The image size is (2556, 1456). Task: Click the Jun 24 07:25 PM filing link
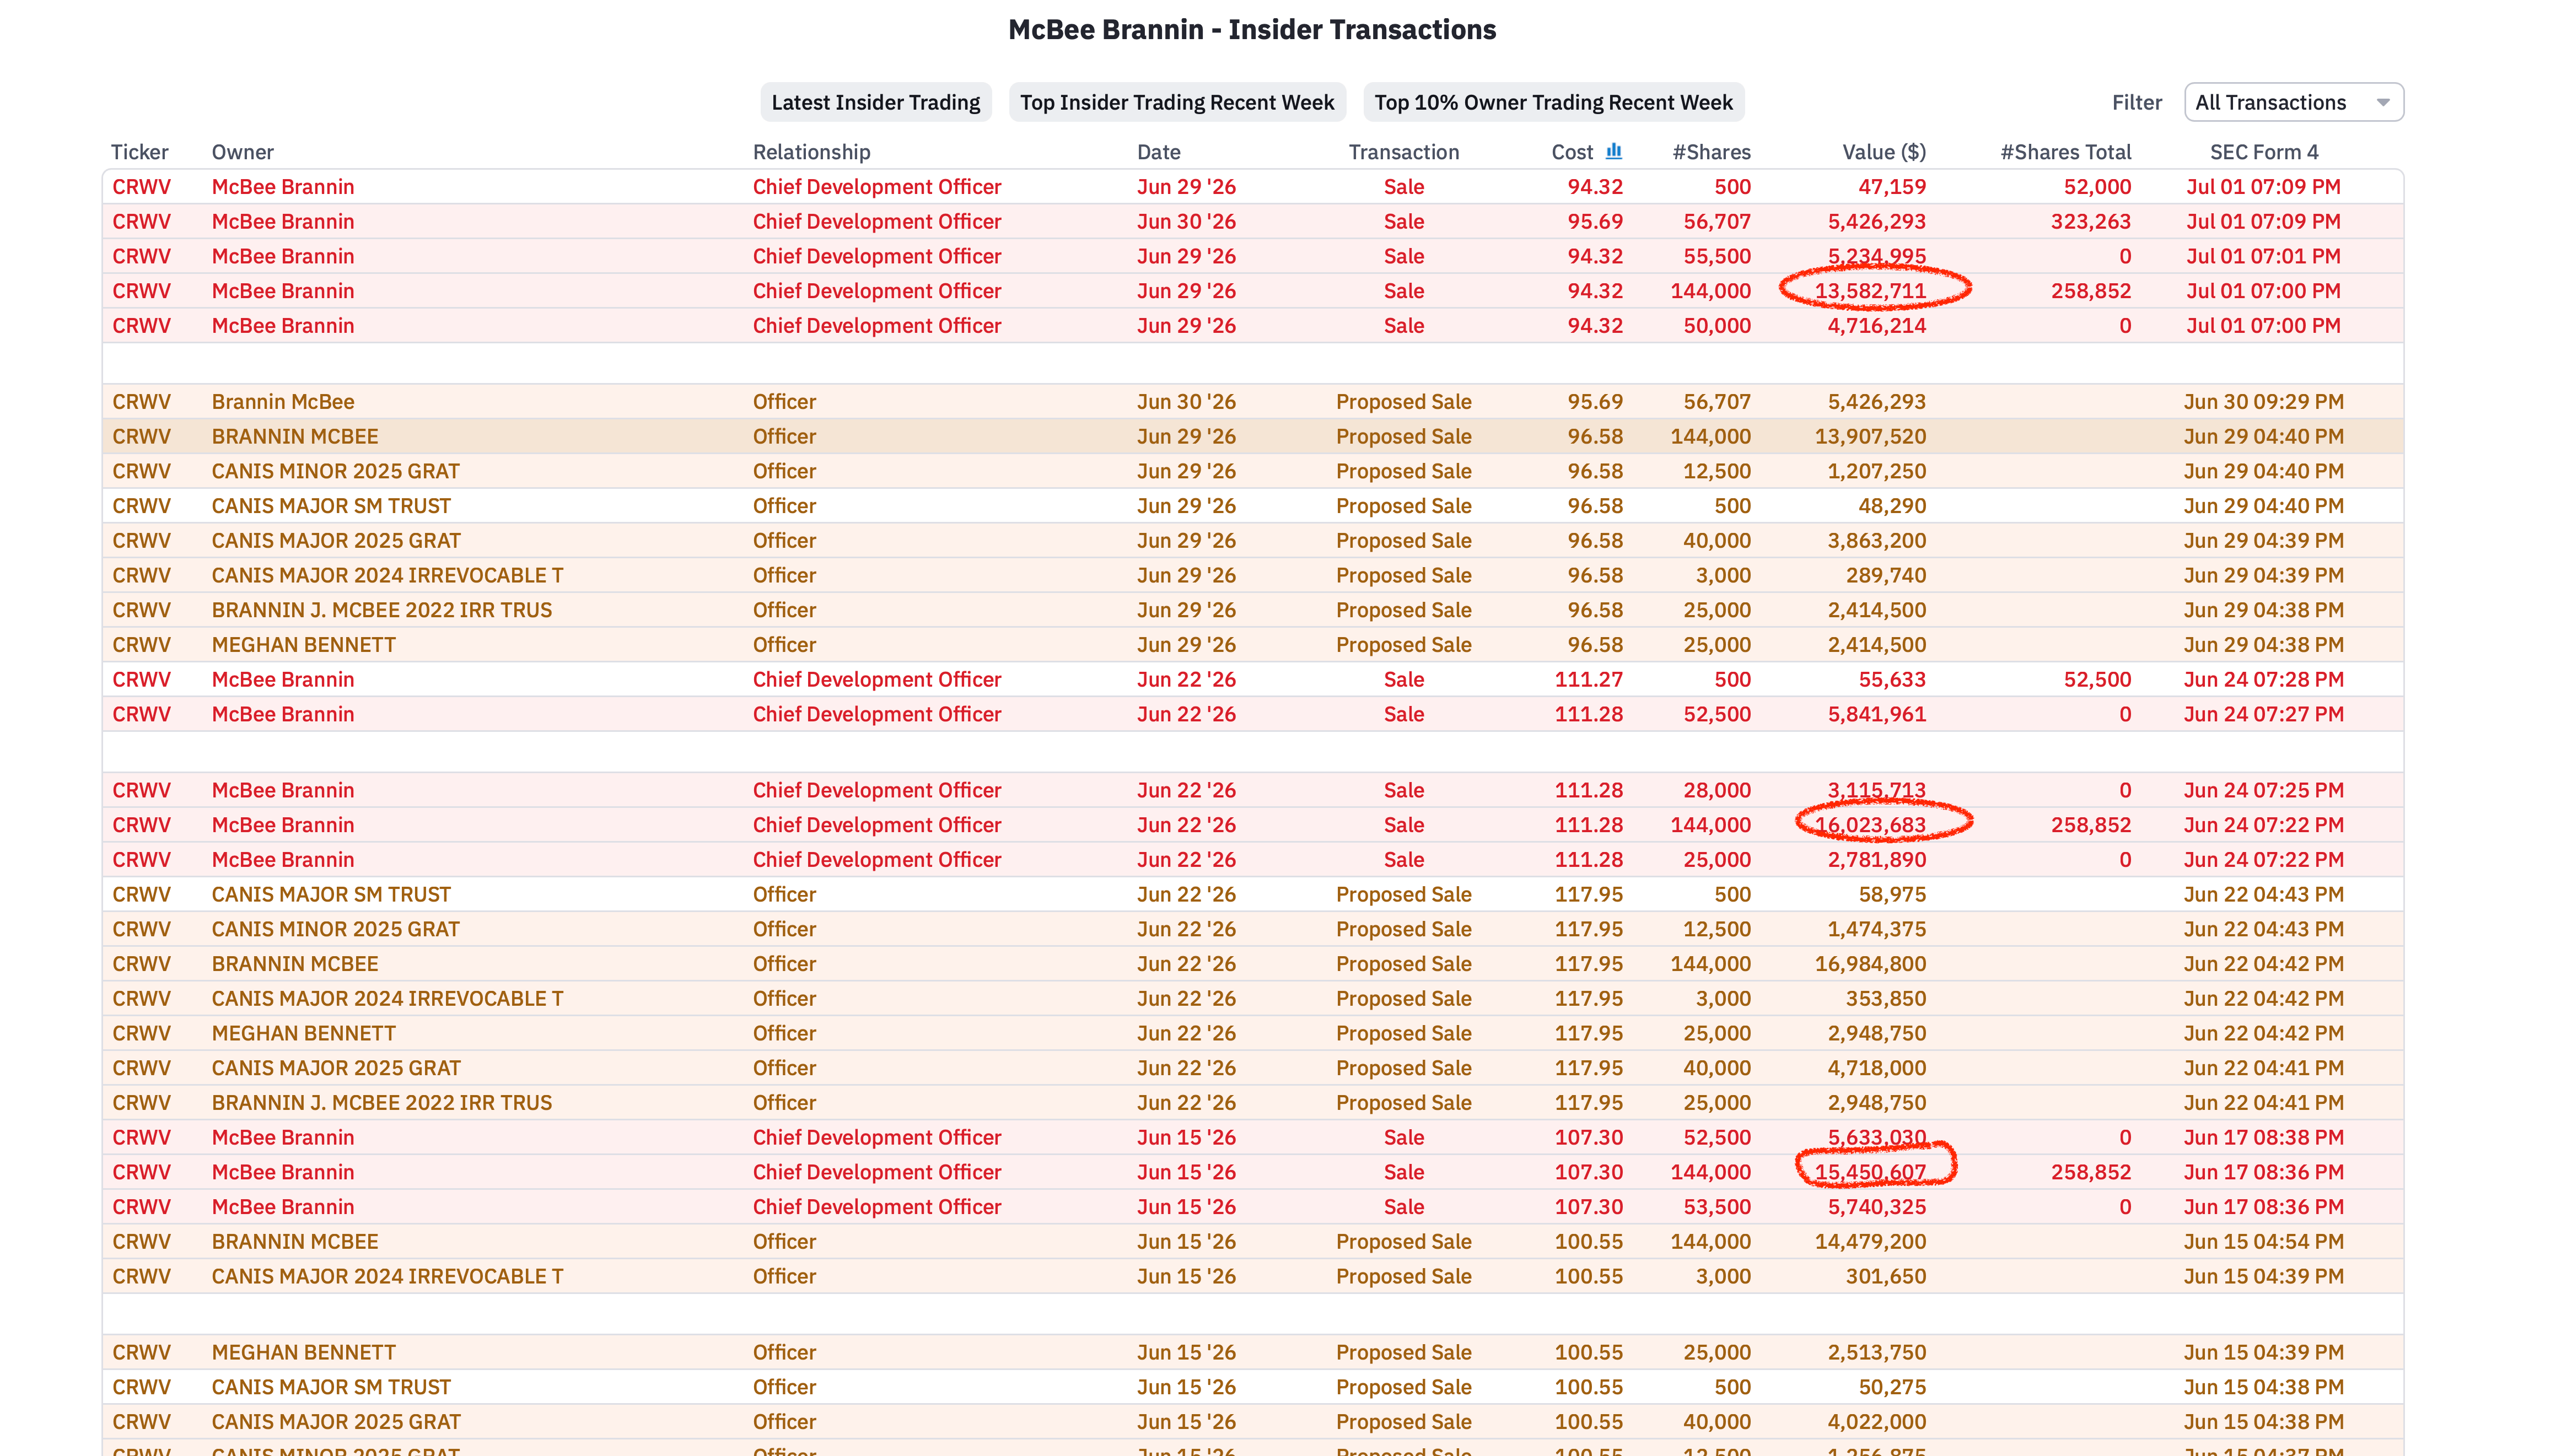[2263, 790]
